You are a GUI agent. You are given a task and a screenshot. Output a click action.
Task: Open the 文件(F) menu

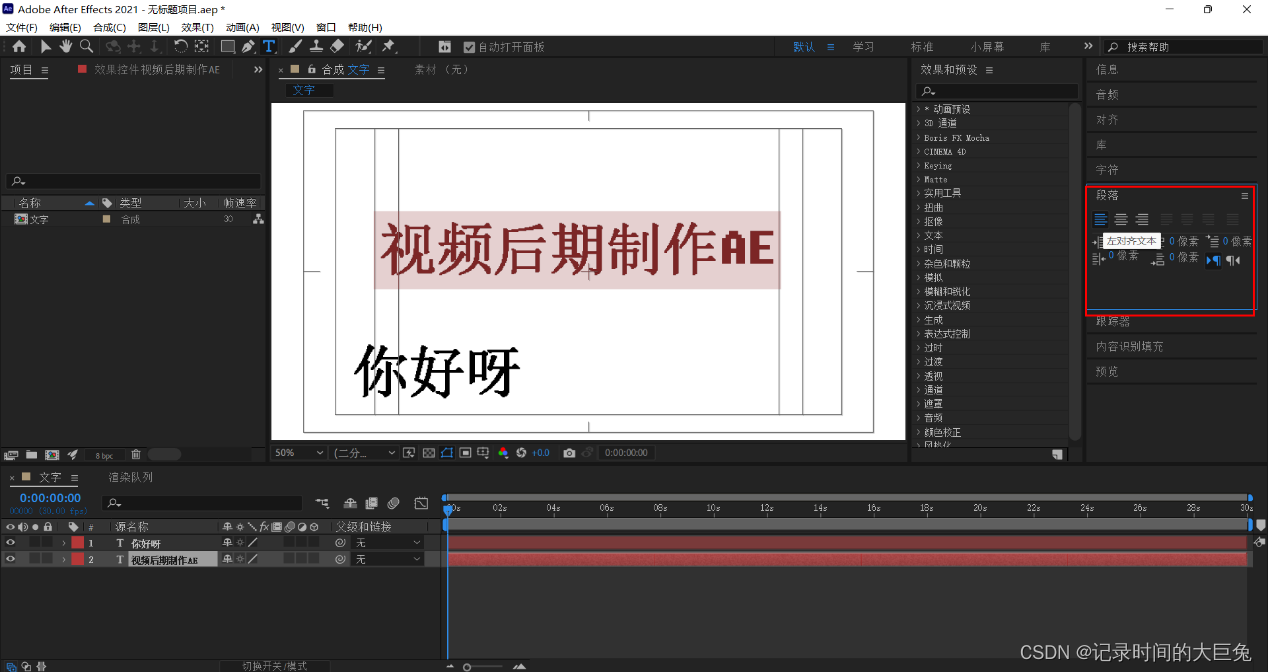click(21, 28)
